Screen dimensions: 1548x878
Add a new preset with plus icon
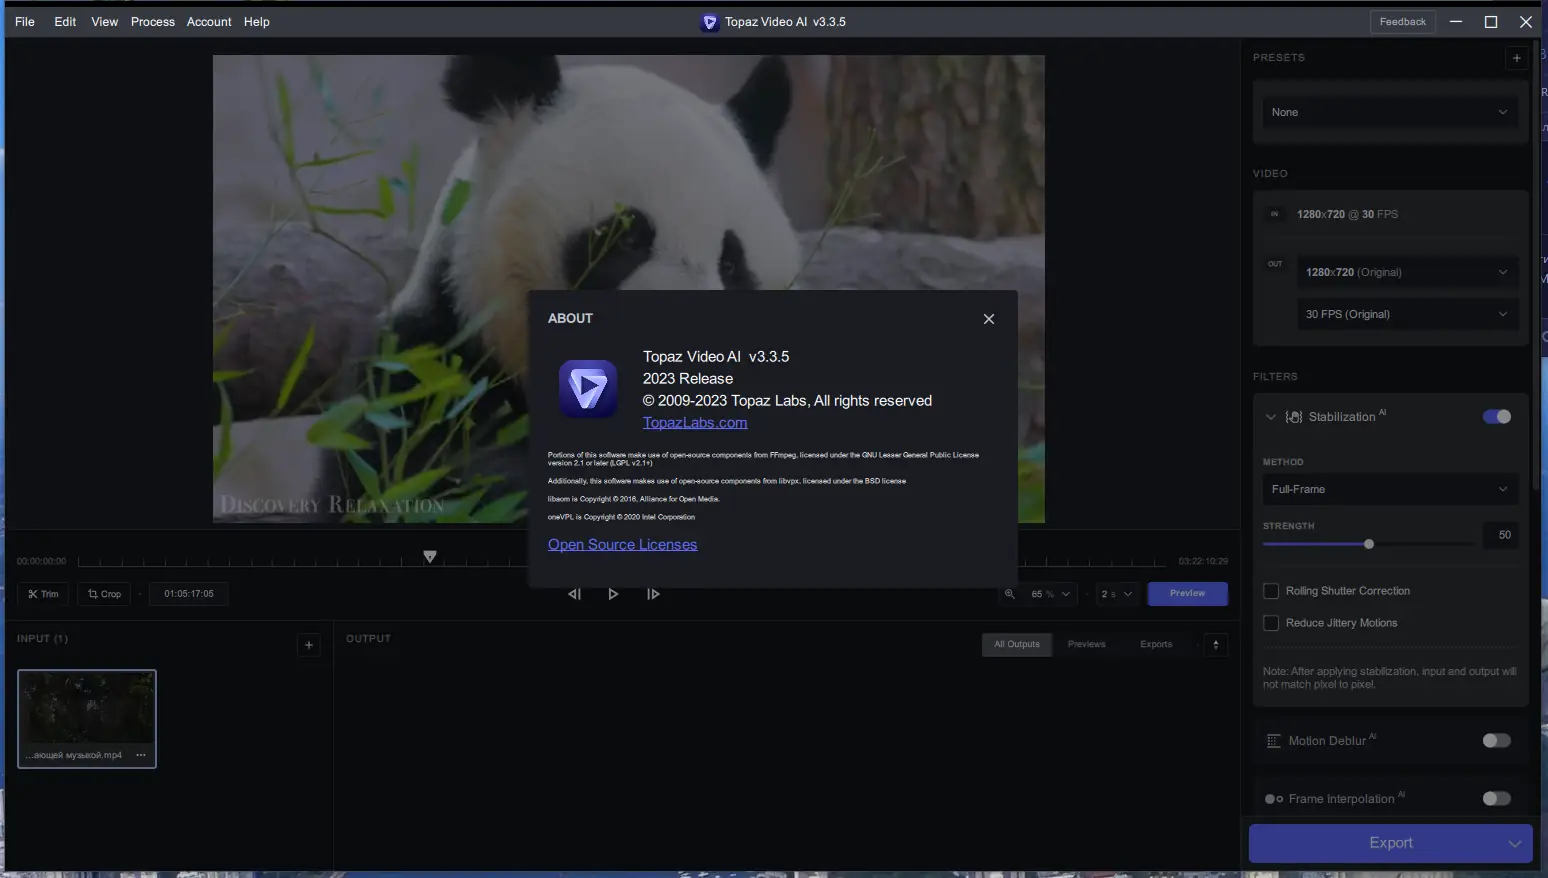click(x=1517, y=58)
